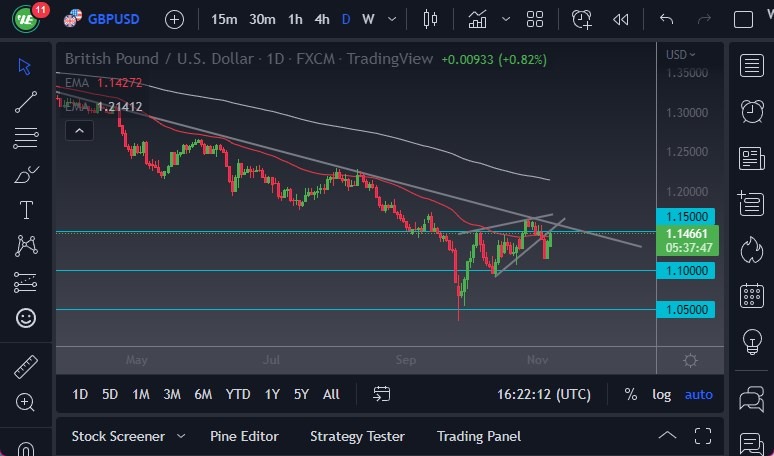Select the trend line drawing tool
The height and width of the screenshot is (456, 774).
click(26, 101)
